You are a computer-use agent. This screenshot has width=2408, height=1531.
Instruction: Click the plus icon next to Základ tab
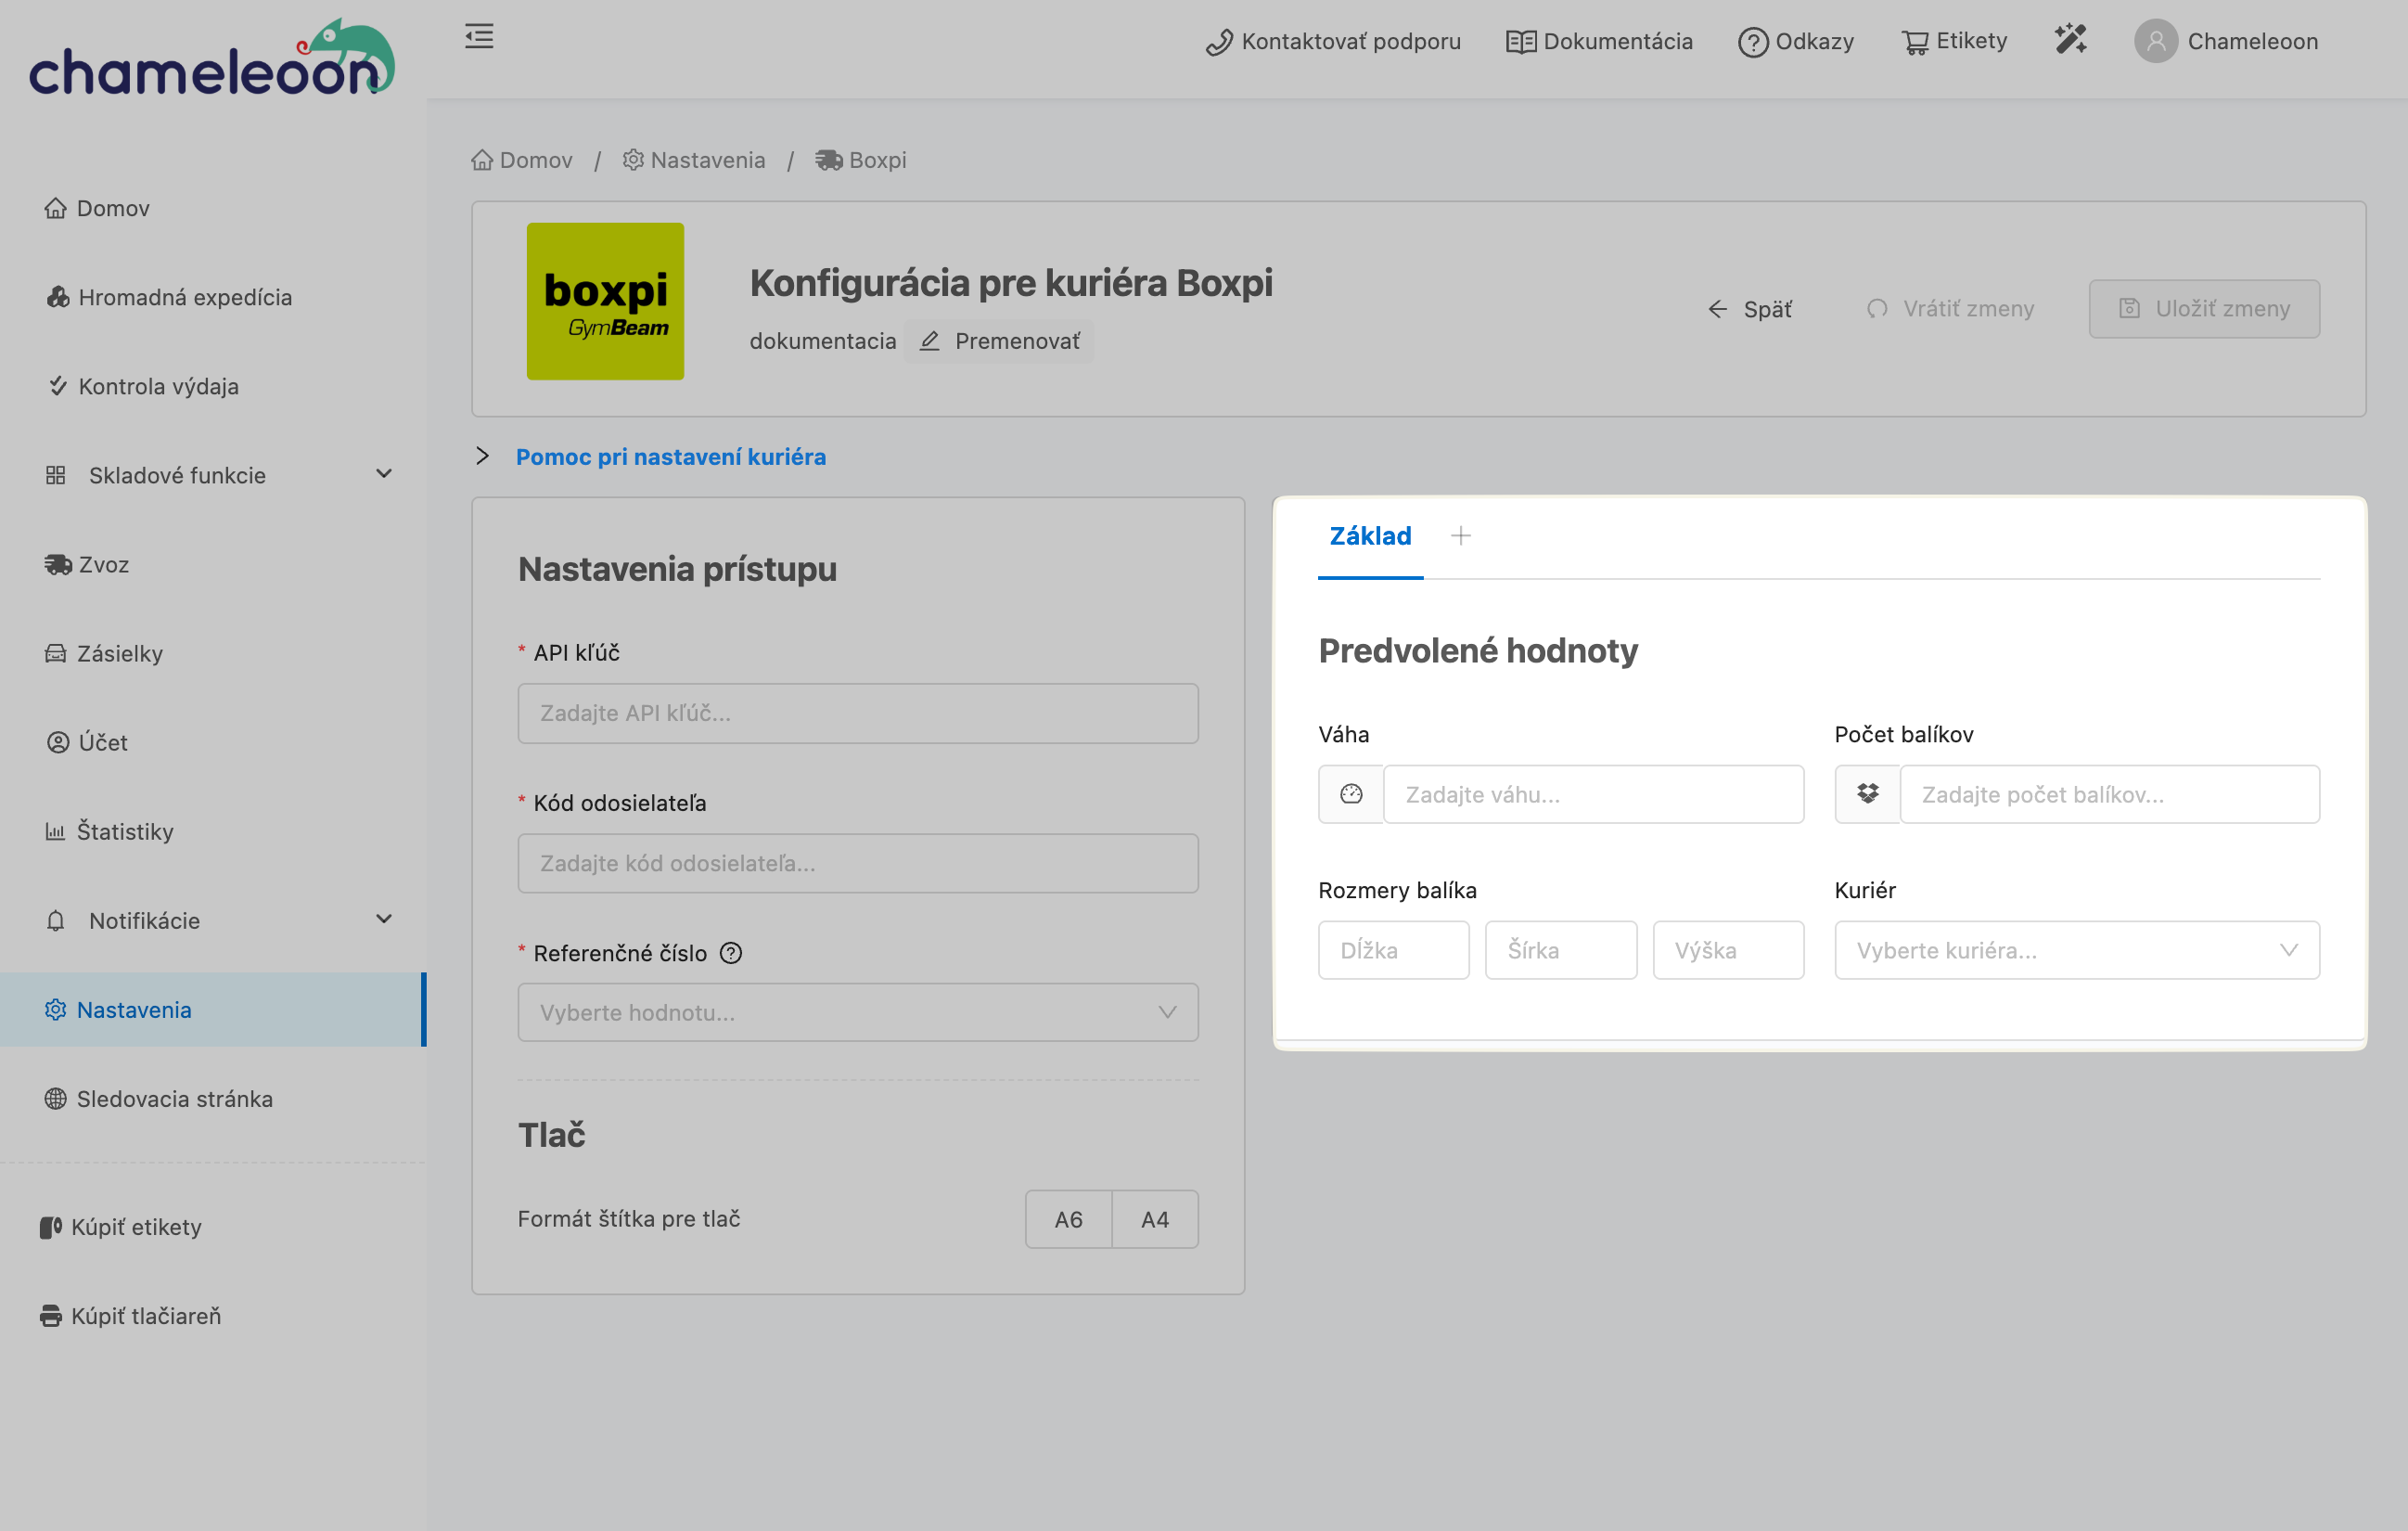coord(1460,536)
